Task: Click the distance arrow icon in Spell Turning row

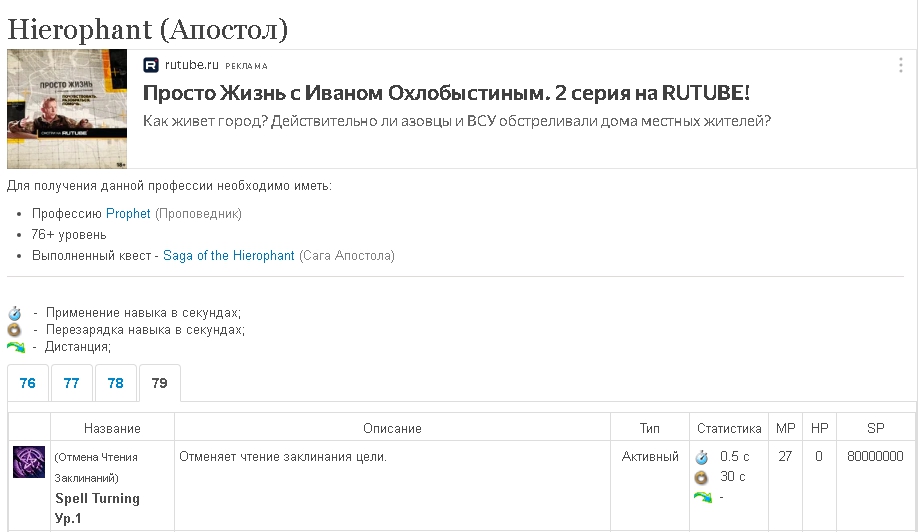Action: point(703,497)
